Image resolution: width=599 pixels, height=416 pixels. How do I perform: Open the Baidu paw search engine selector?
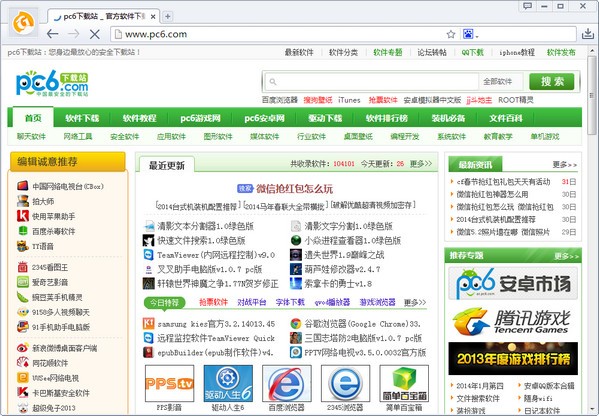click(470, 34)
